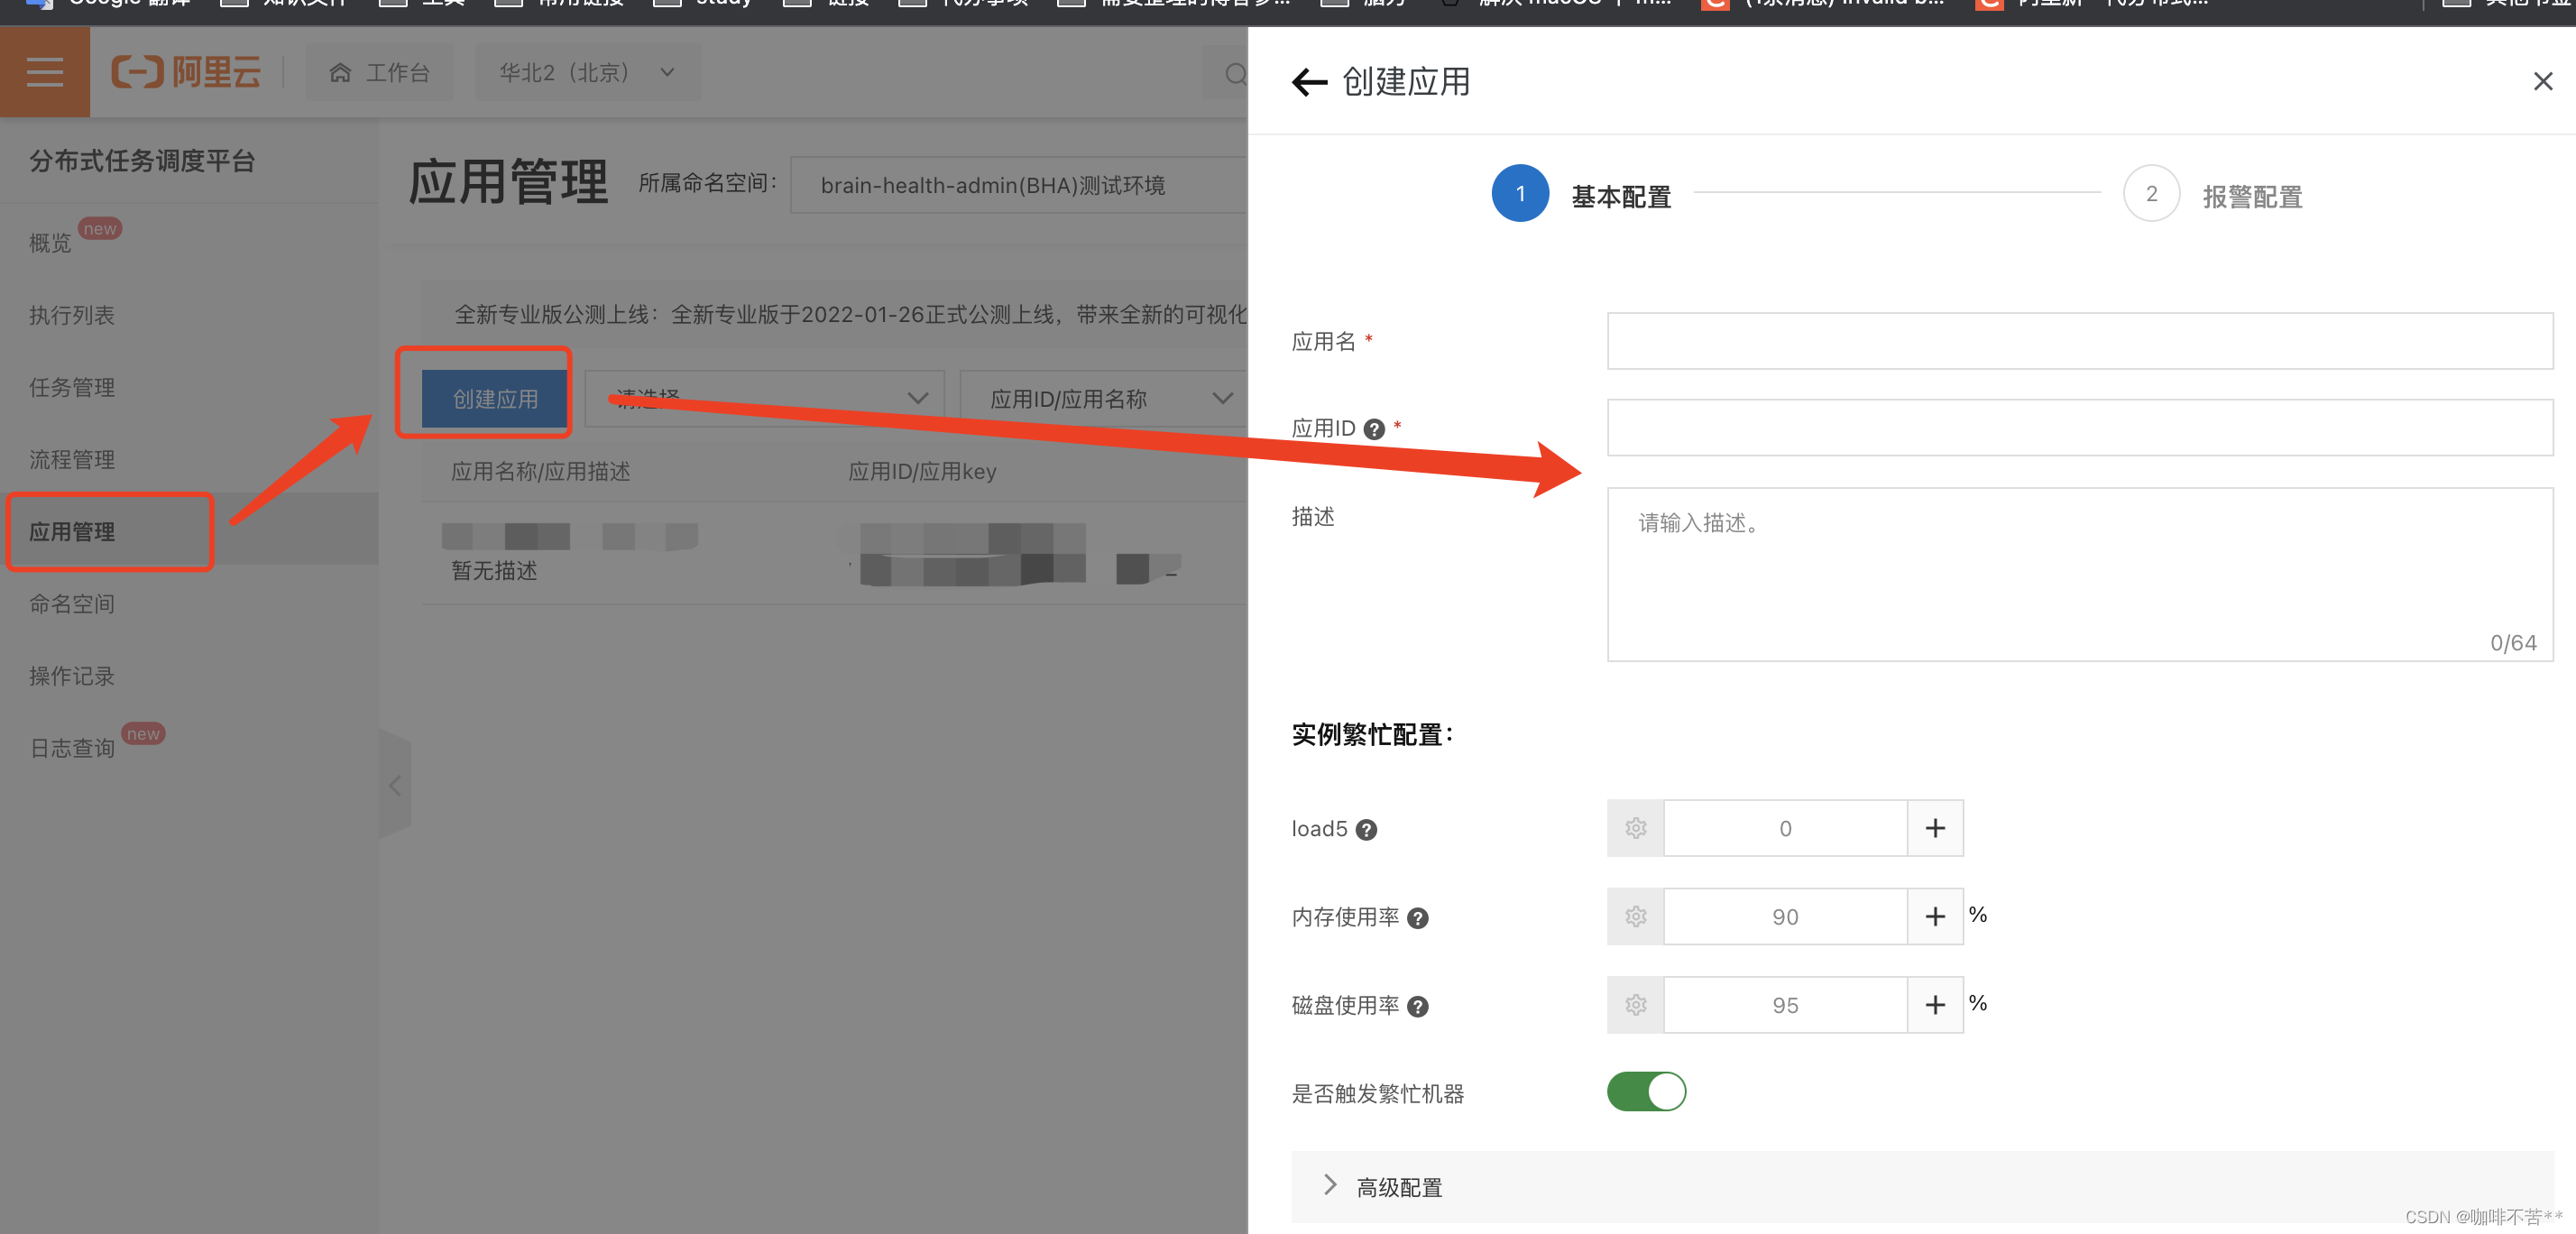This screenshot has width=2576, height=1234.
Task: Open the 请选择 dropdown
Action: coord(764,399)
